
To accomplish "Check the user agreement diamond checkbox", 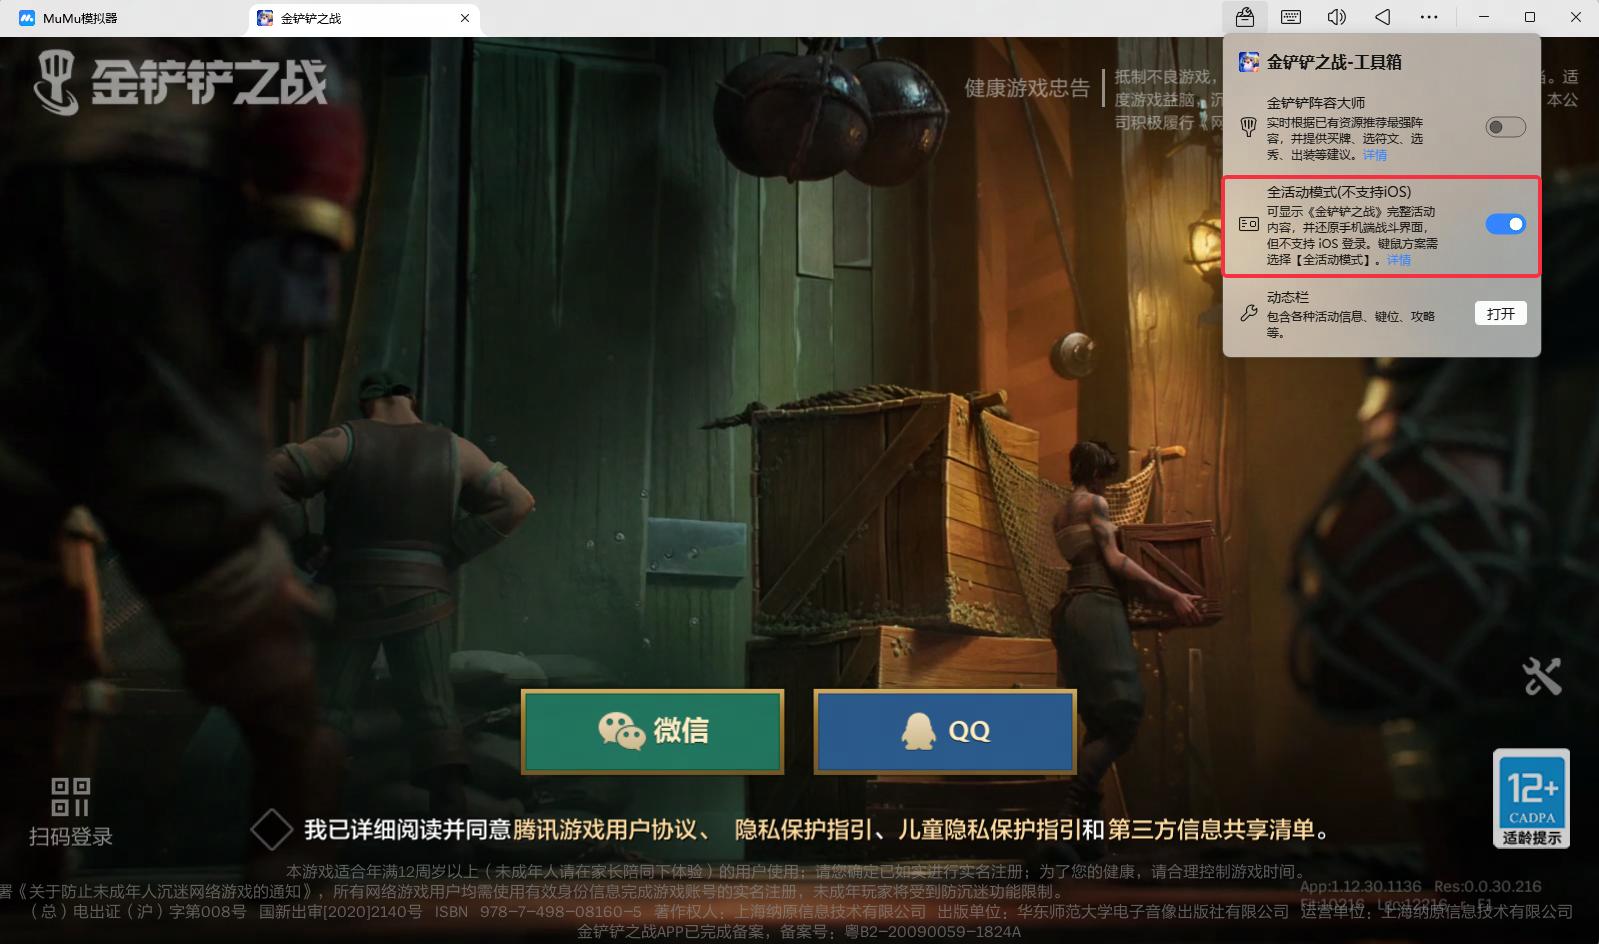I will click(271, 829).
